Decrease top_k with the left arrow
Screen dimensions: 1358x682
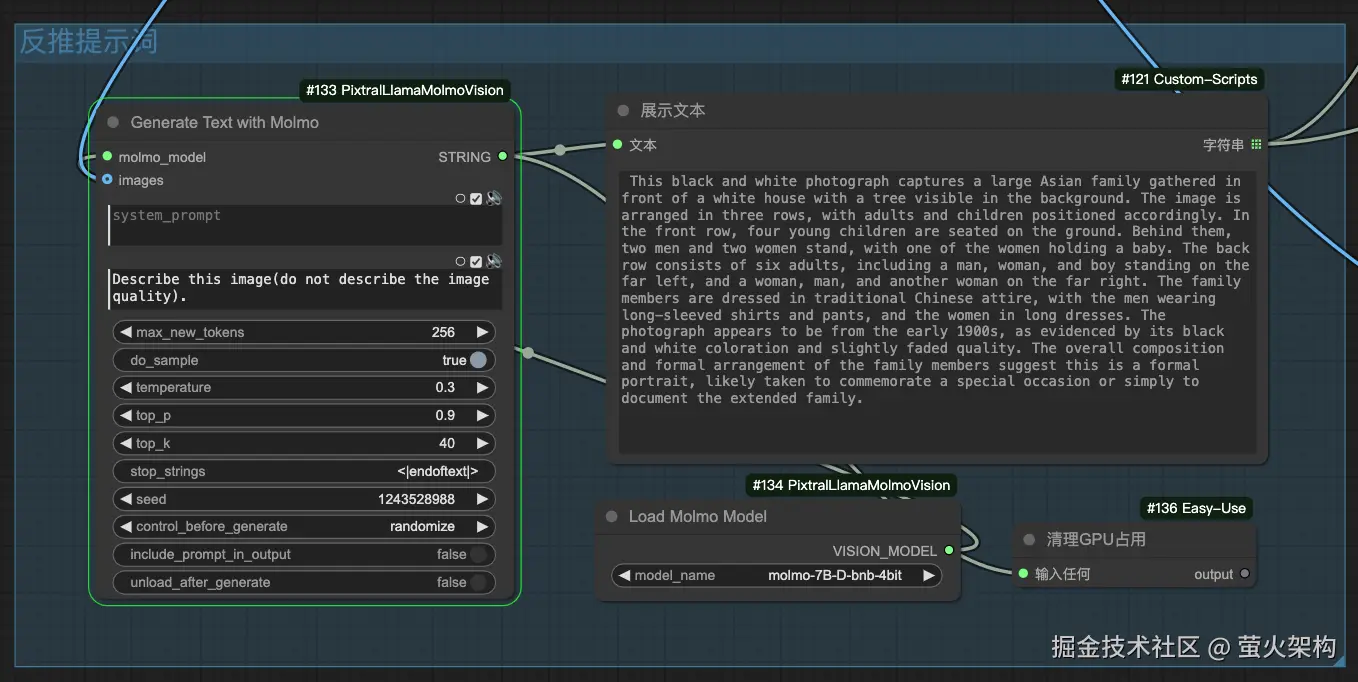pyautogui.click(x=126, y=443)
